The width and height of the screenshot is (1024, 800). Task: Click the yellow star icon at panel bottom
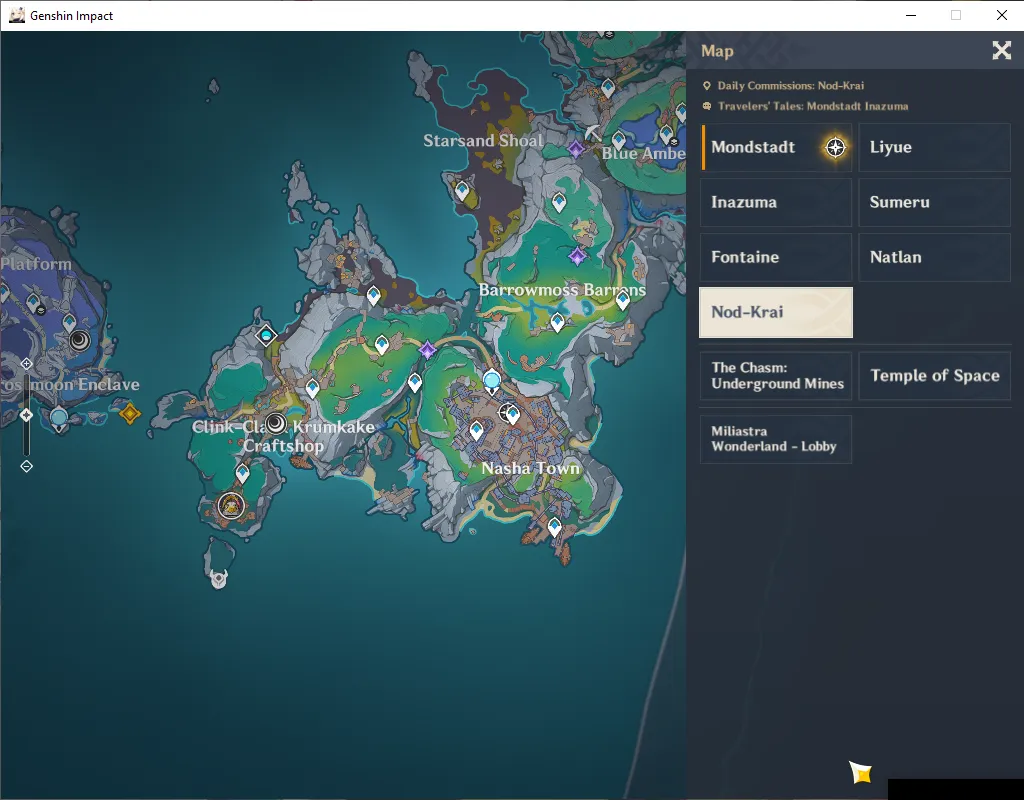point(861,773)
